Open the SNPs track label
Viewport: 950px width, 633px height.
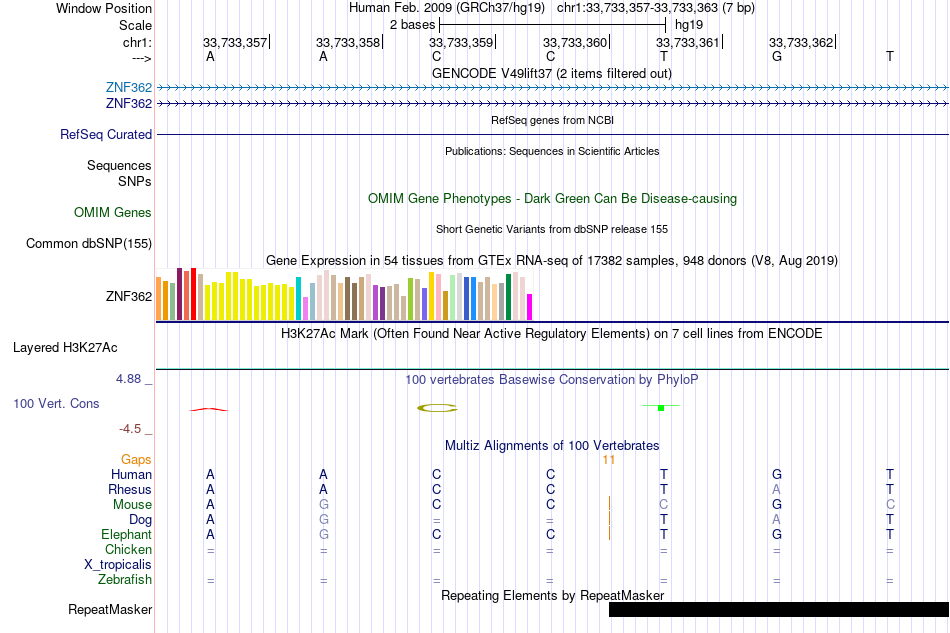135,181
